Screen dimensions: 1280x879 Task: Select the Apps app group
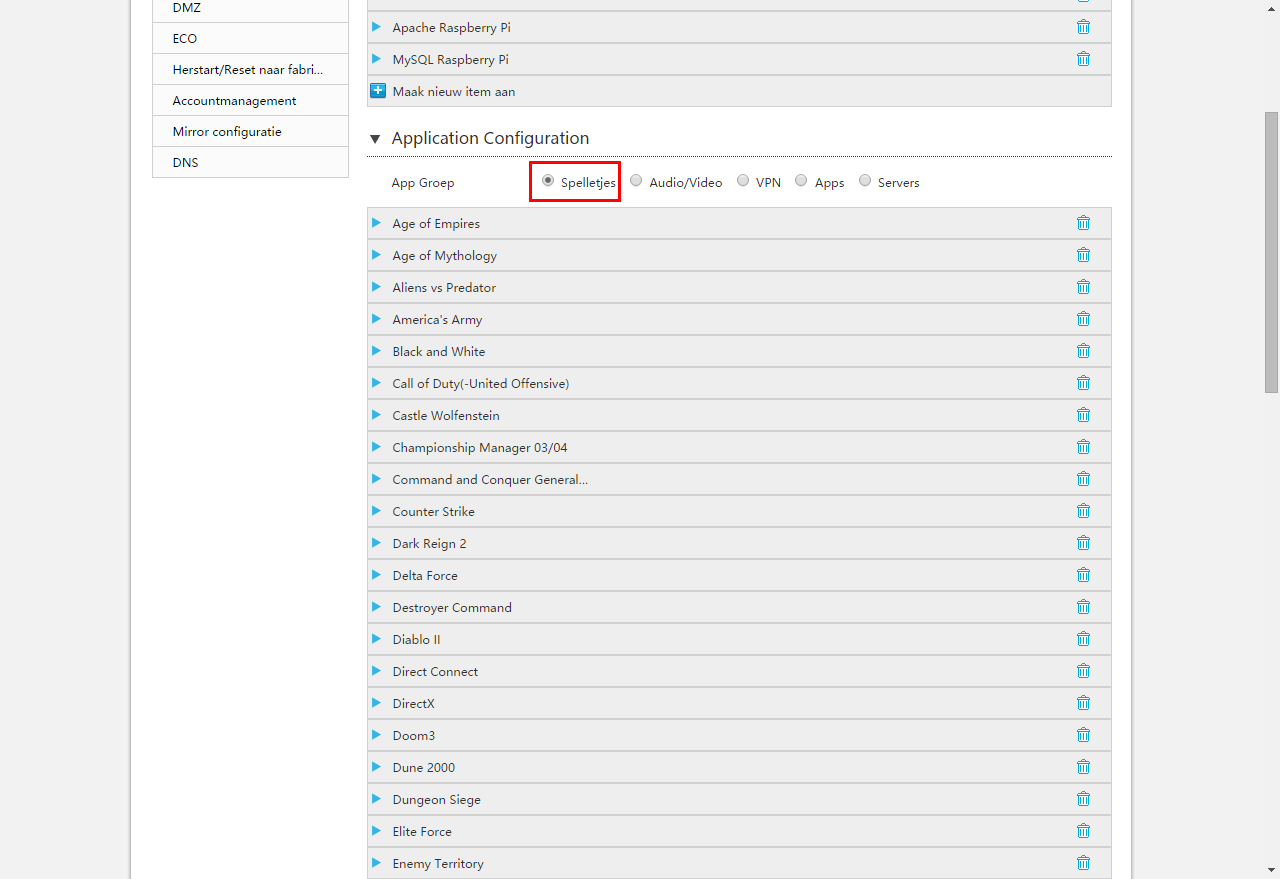(801, 181)
